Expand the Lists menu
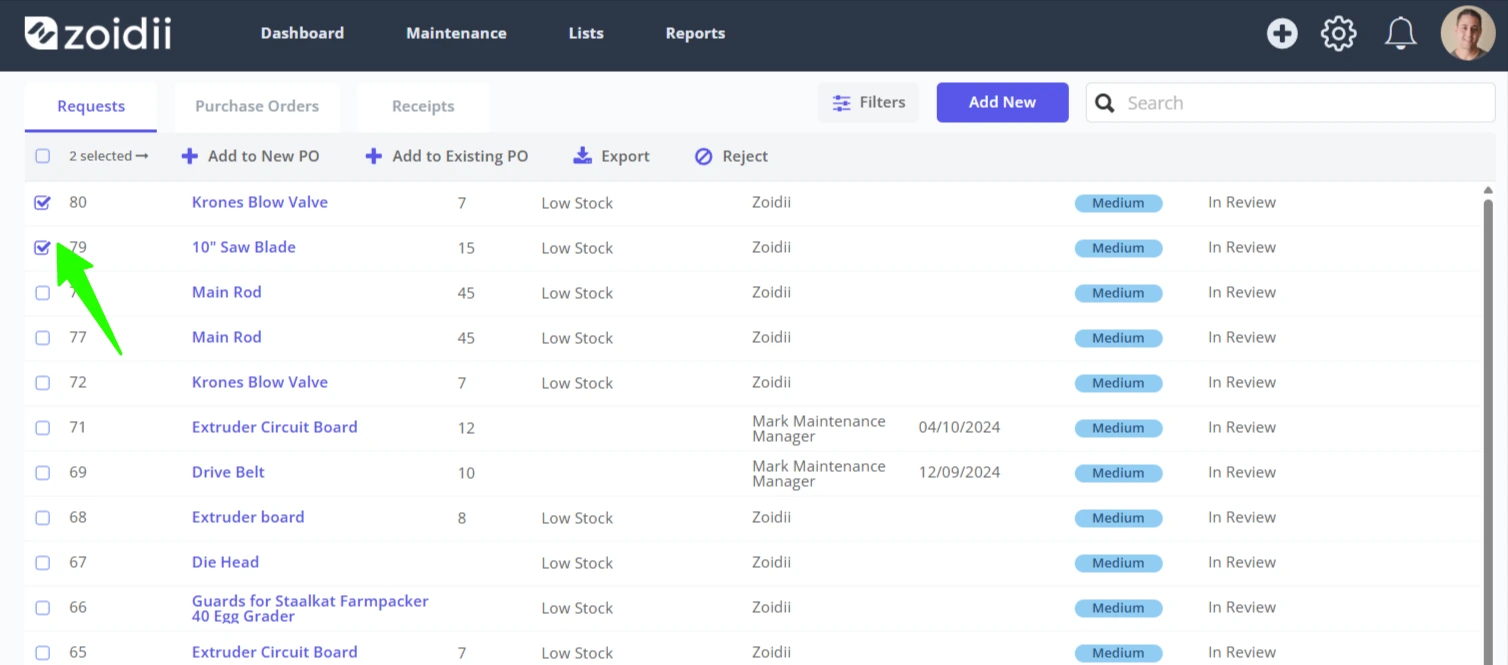Viewport: 1508px width, 665px height. (x=586, y=33)
